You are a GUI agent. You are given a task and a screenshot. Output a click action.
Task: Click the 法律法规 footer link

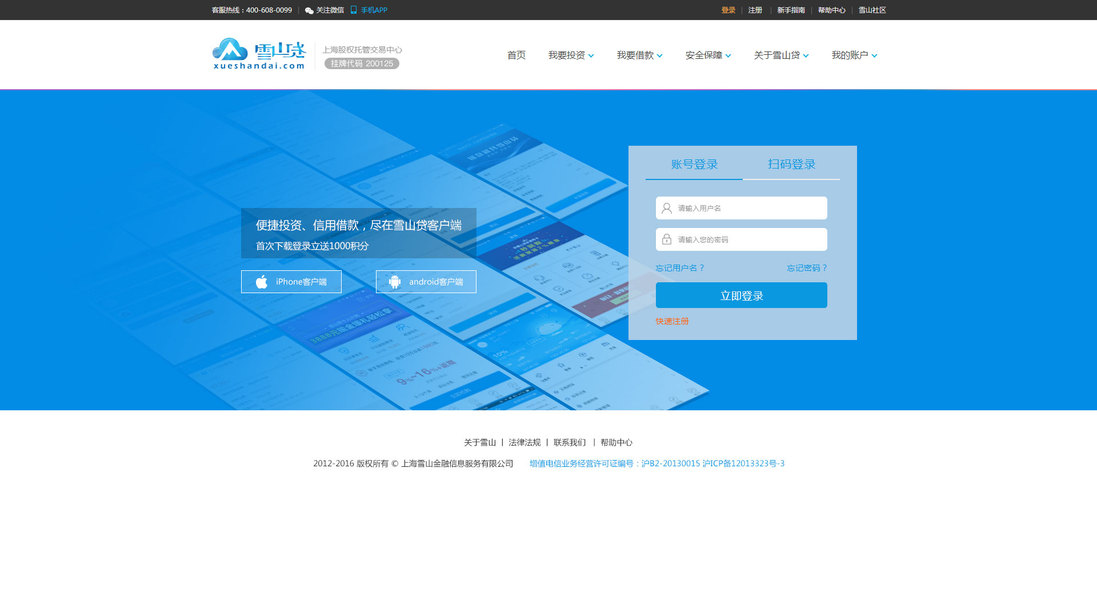coord(525,443)
